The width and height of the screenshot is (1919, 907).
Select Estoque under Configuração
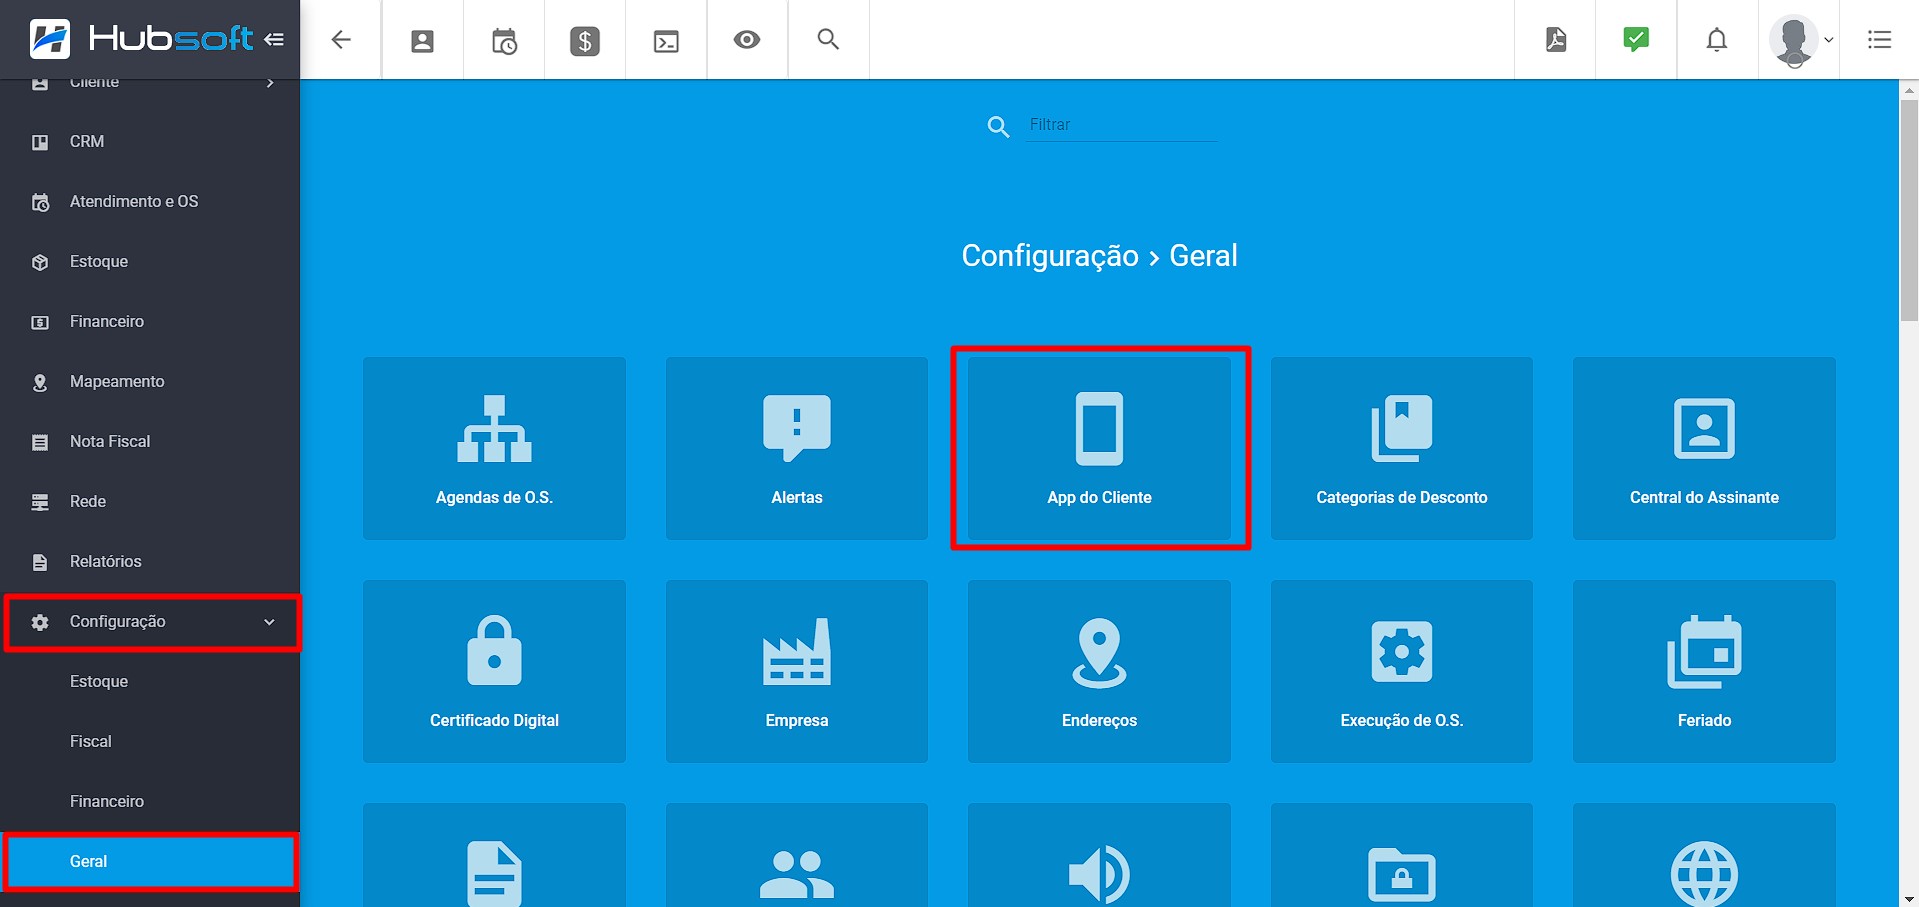[x=150, y=682]
